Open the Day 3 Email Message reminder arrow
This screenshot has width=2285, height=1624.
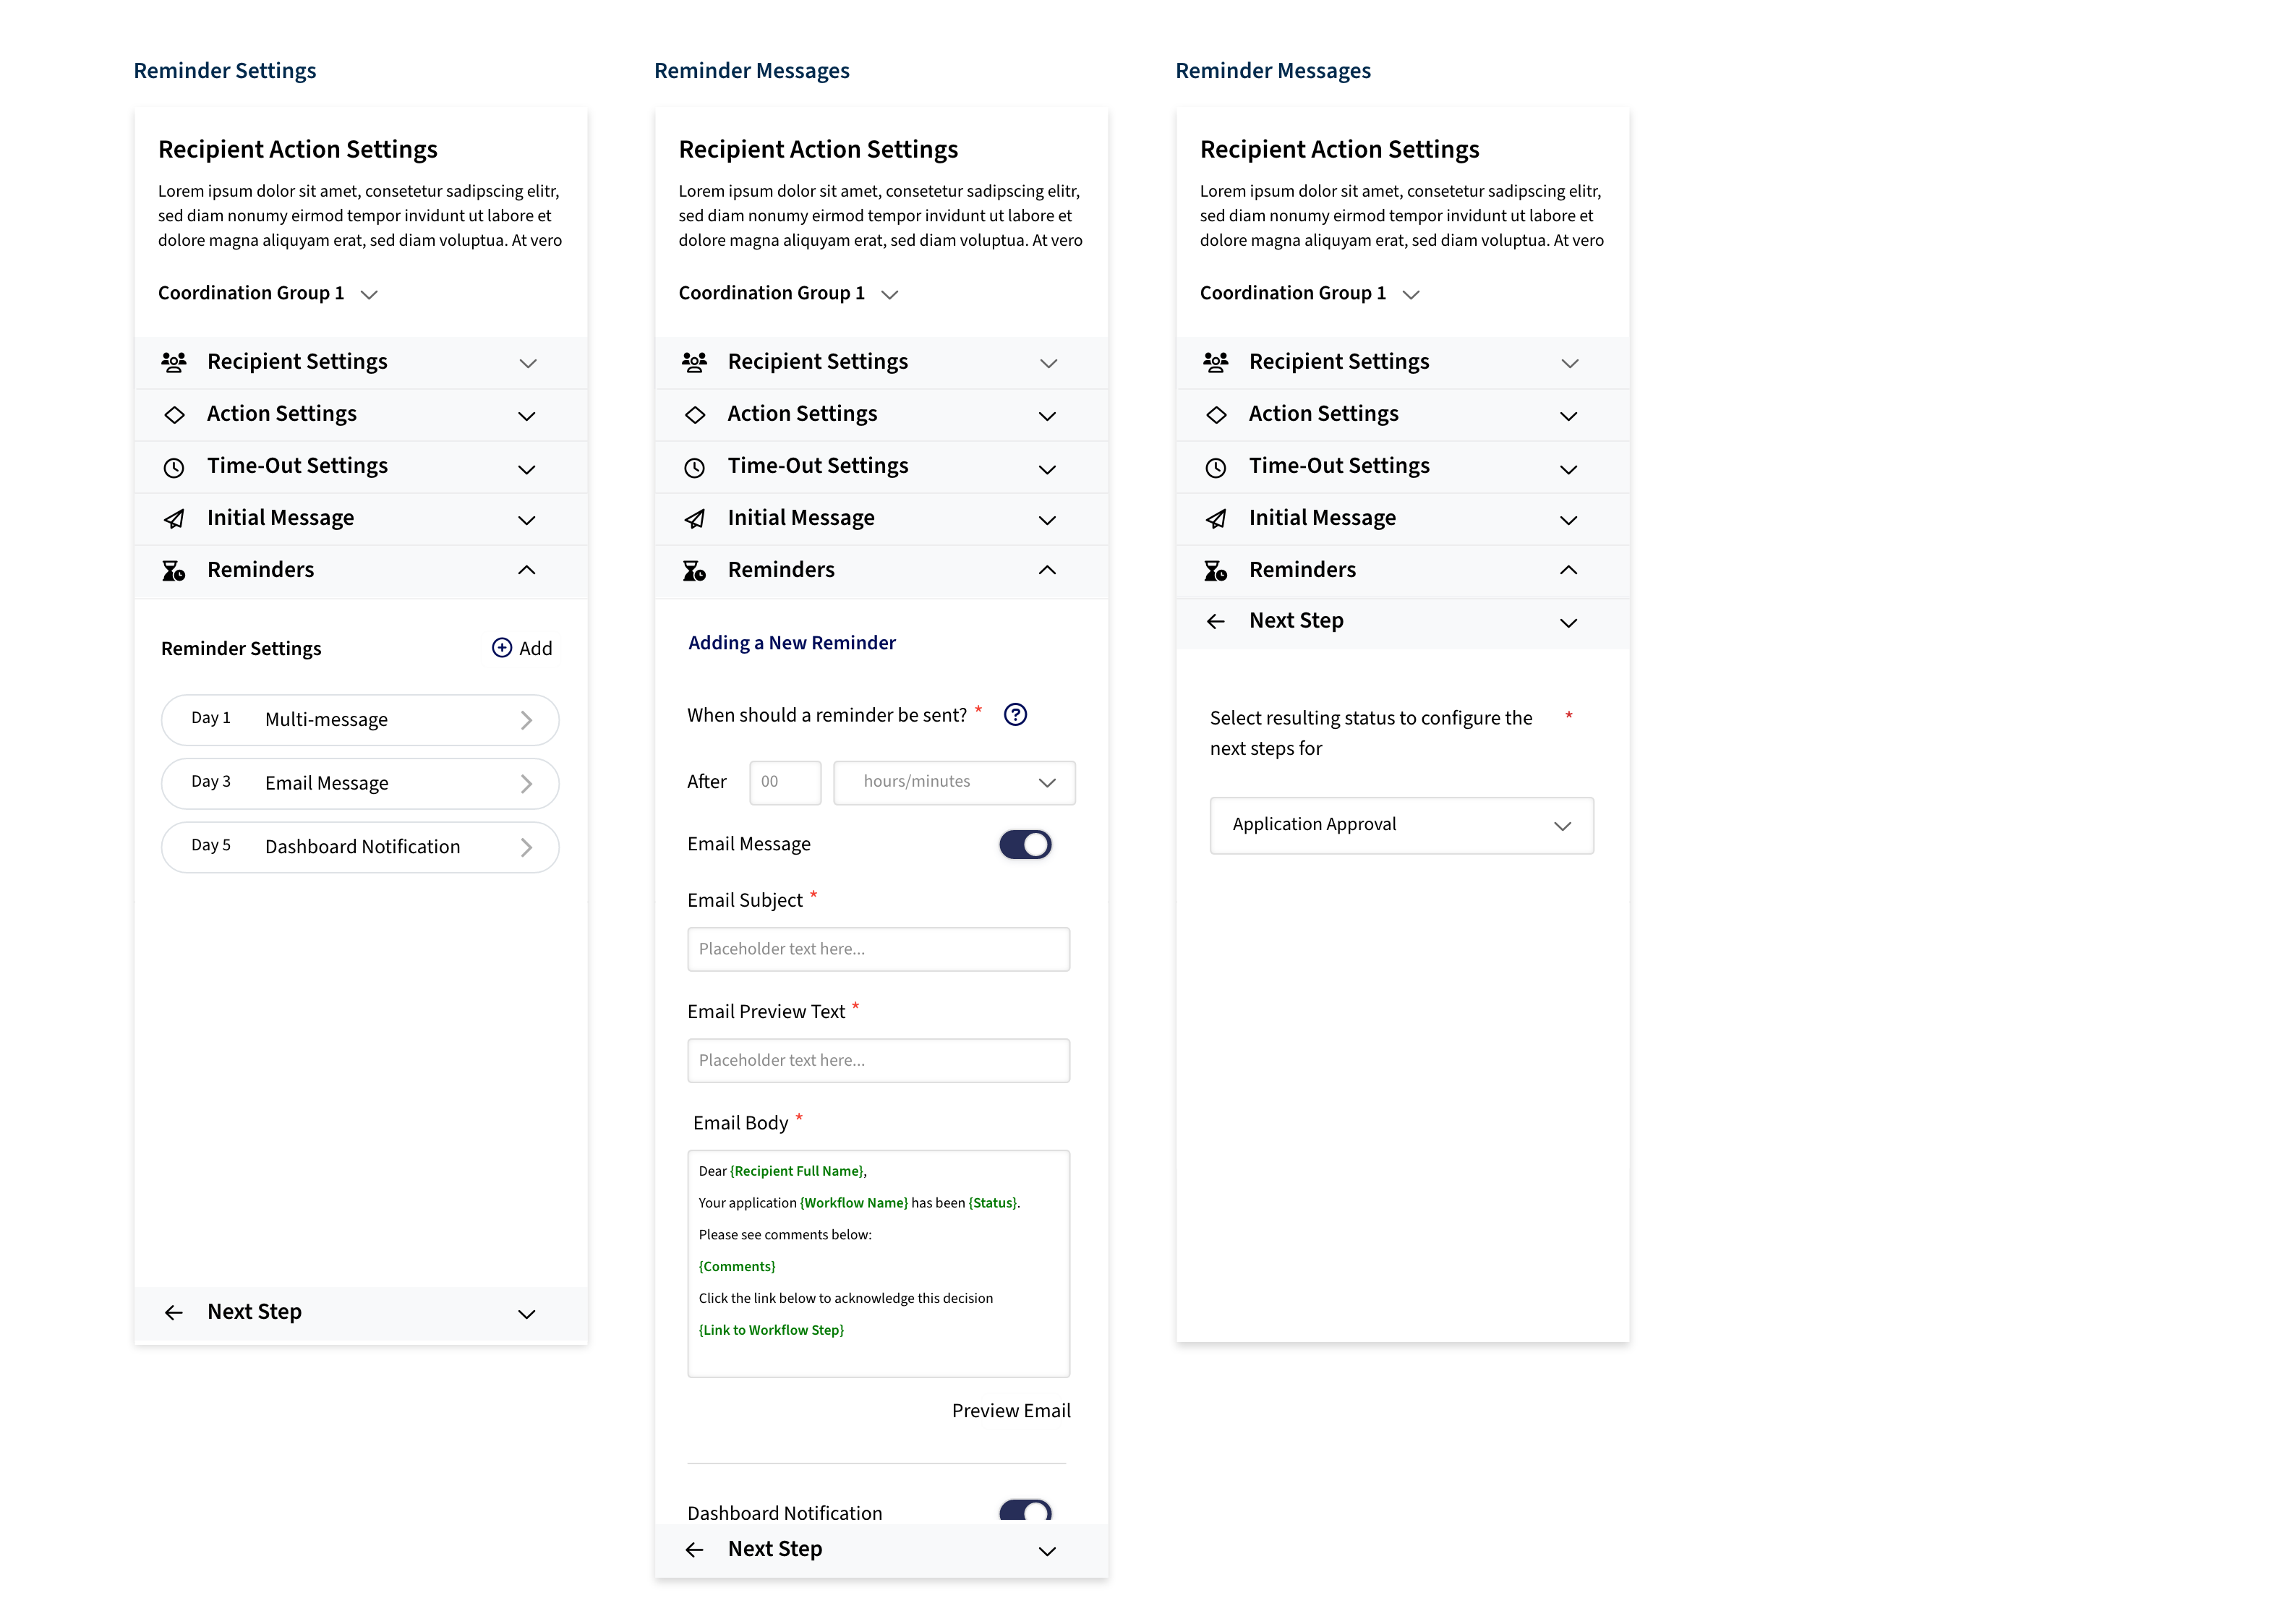coord(526,784)
